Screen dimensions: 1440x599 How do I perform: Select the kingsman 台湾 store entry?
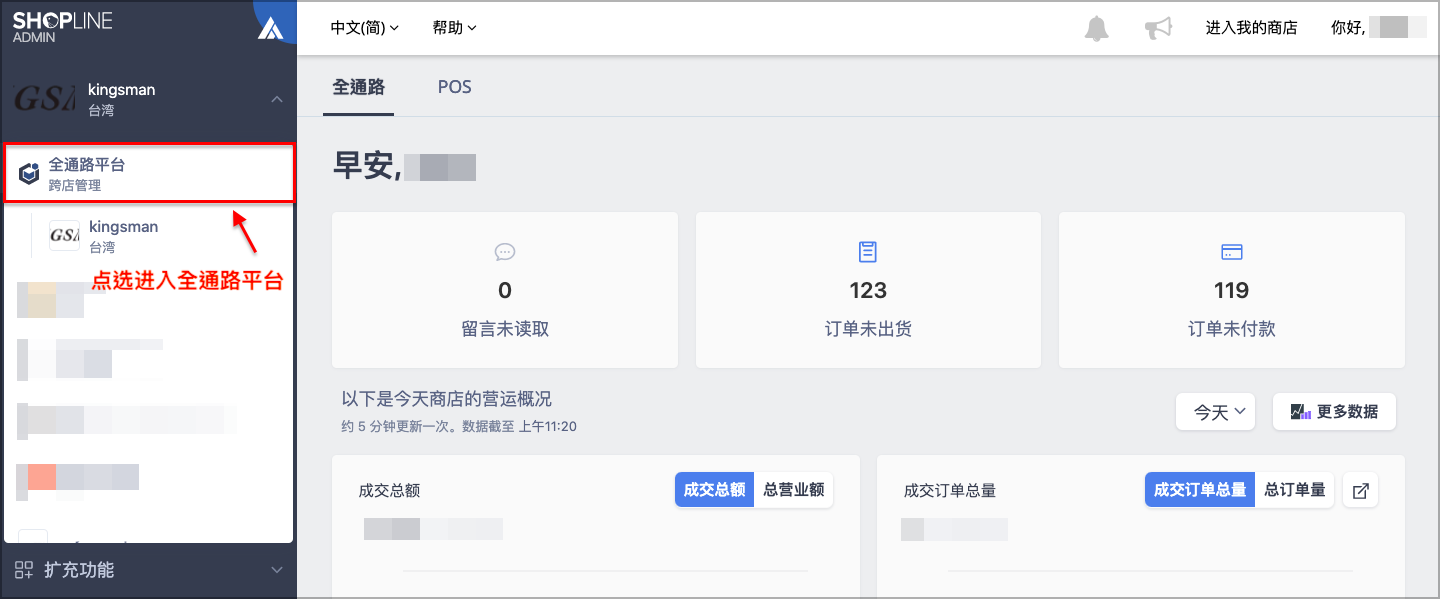[148, 236]
